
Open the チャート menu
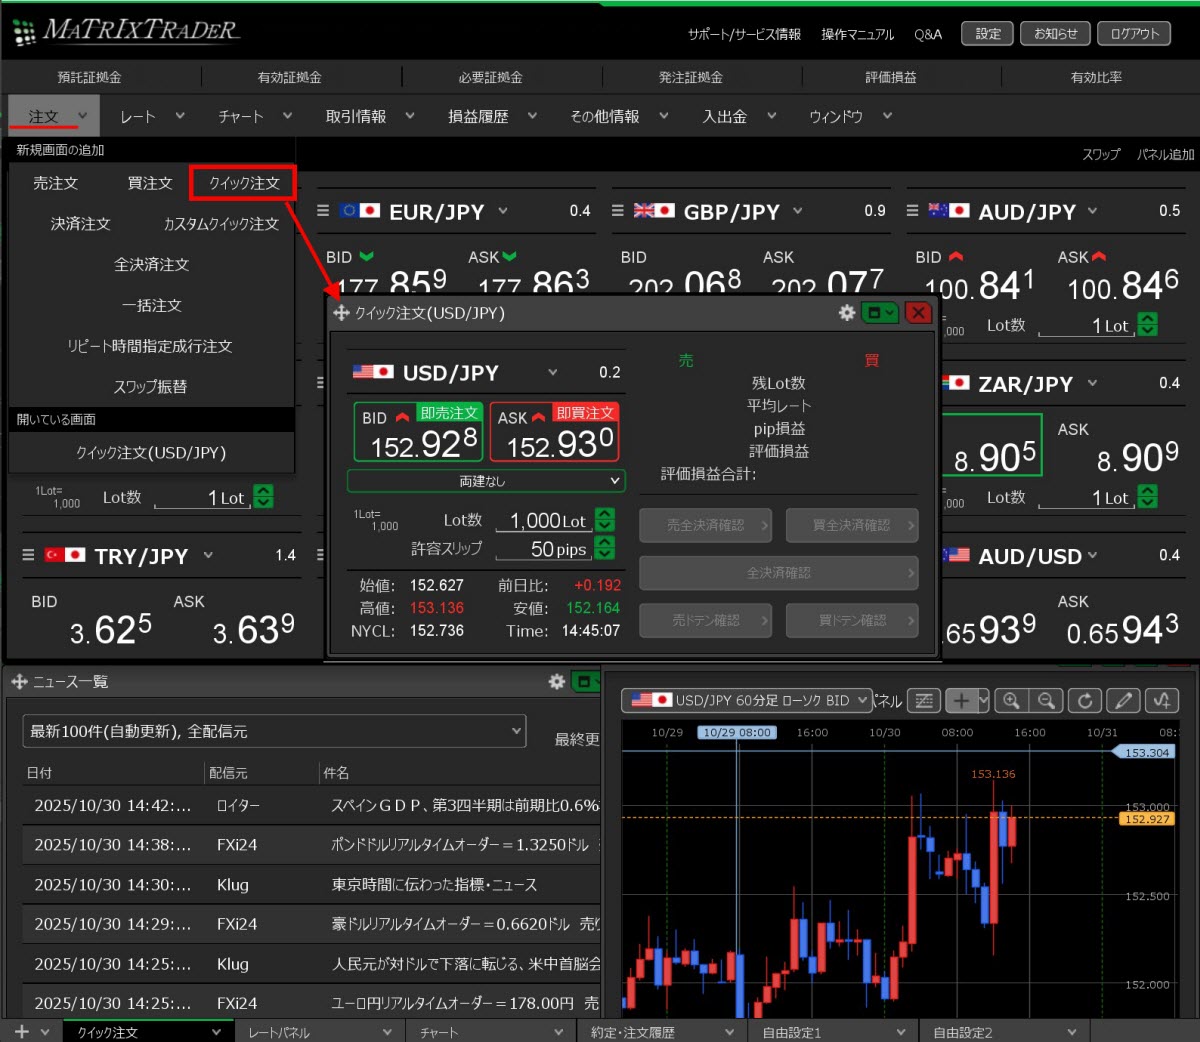tap(254, 117)
